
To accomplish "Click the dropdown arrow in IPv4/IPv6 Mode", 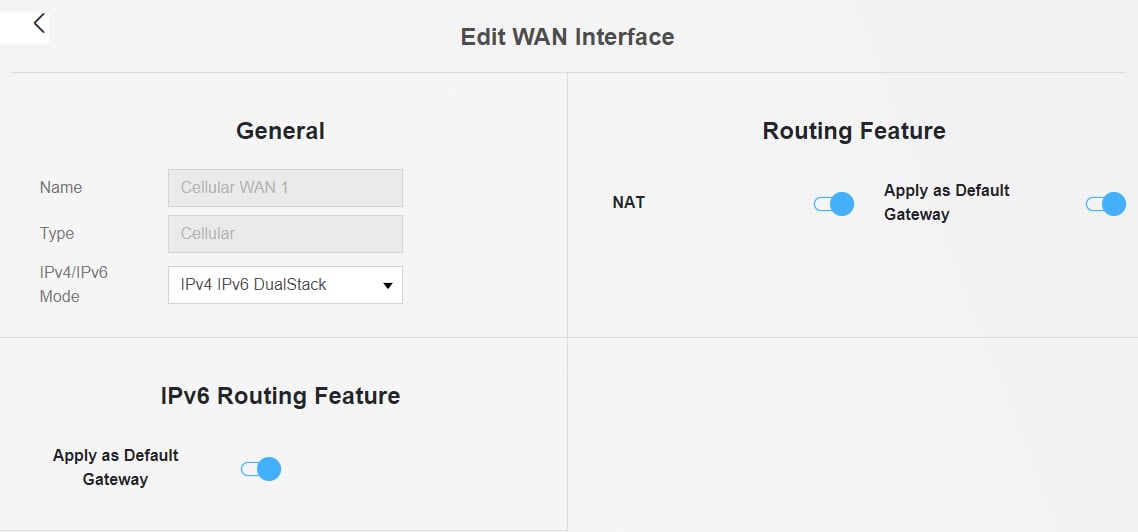I will (x=388, y=286).
